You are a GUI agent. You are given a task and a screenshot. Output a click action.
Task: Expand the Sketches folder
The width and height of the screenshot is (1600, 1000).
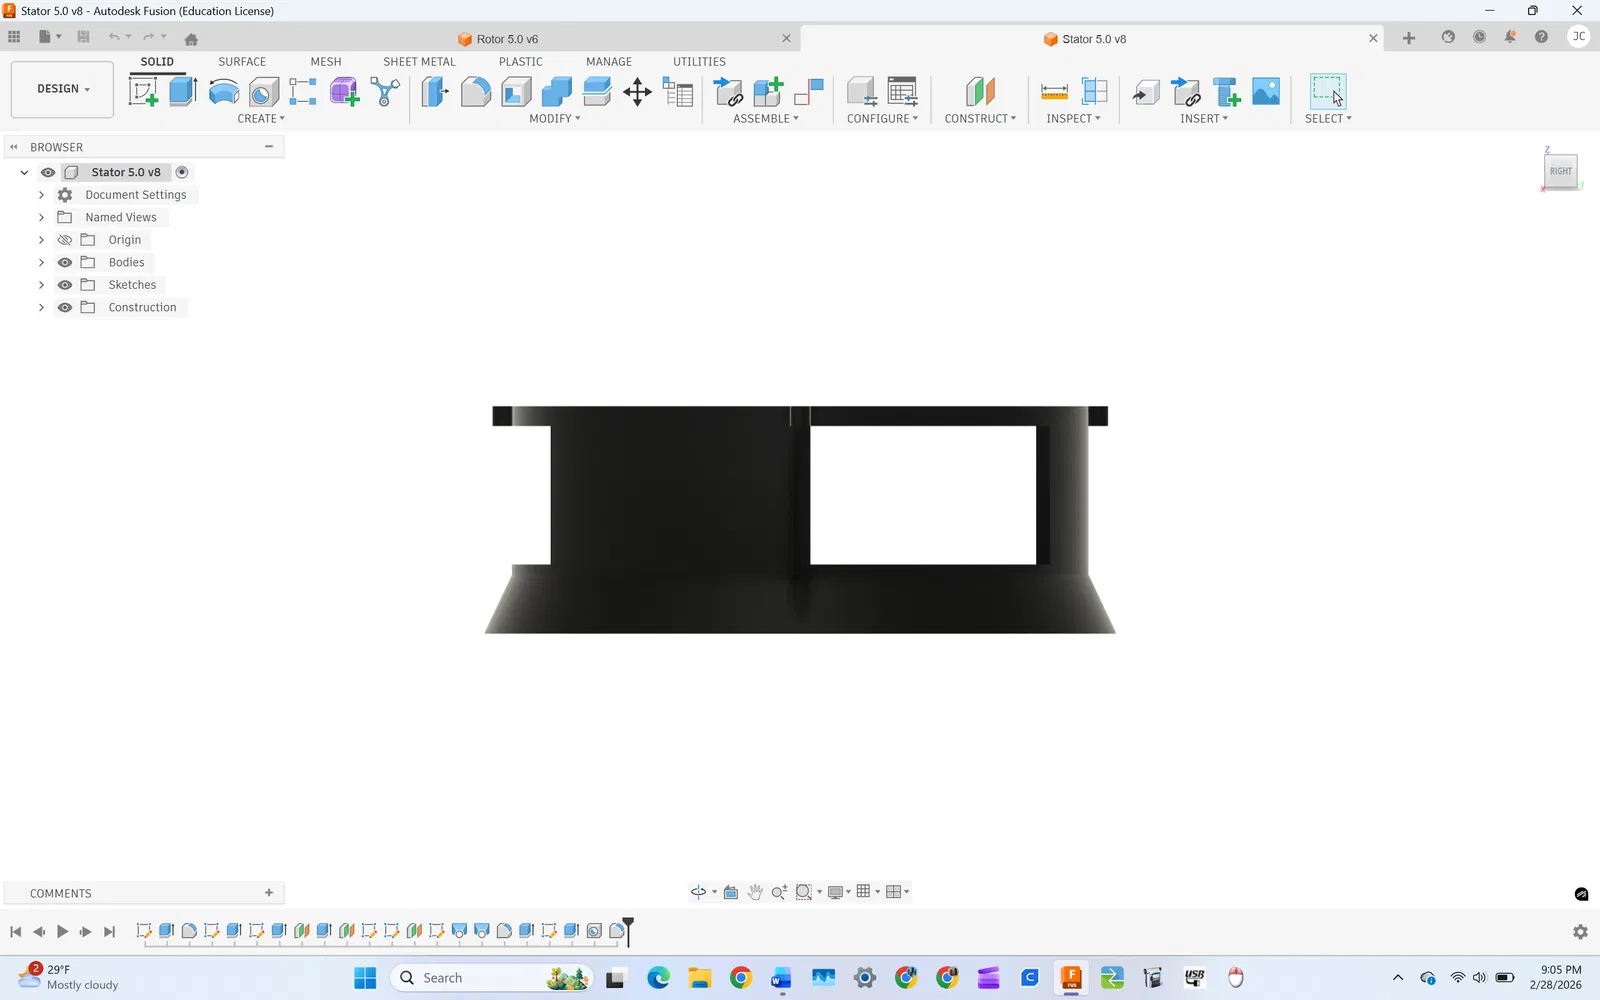41,285
